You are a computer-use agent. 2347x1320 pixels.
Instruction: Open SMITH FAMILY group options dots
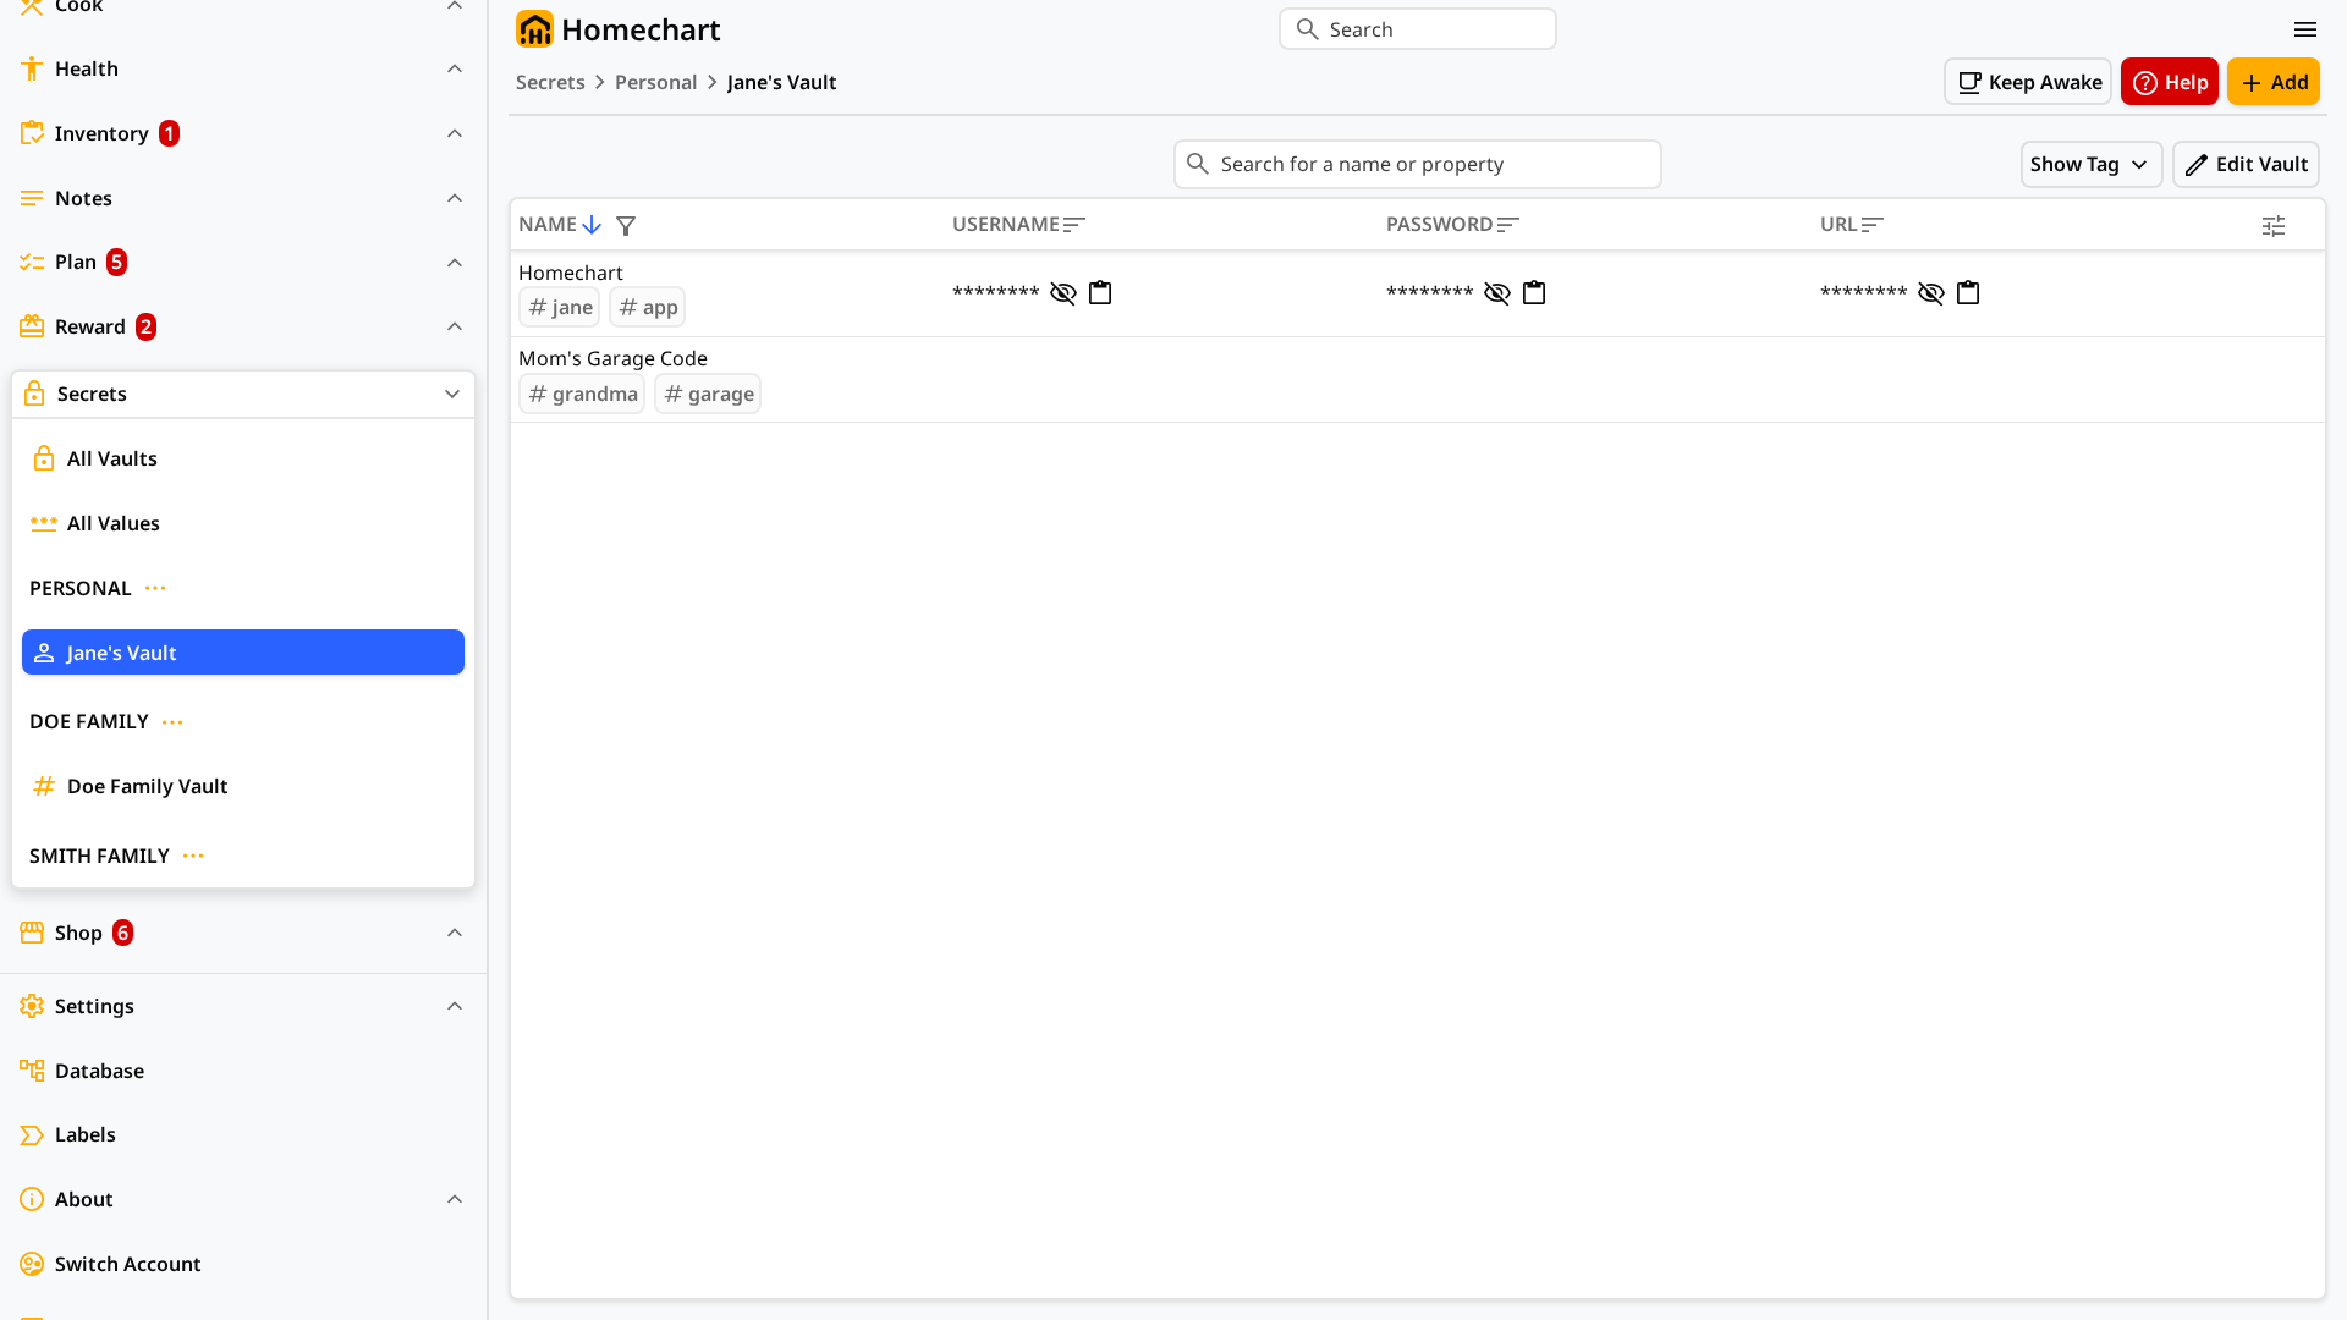[193, 856]
